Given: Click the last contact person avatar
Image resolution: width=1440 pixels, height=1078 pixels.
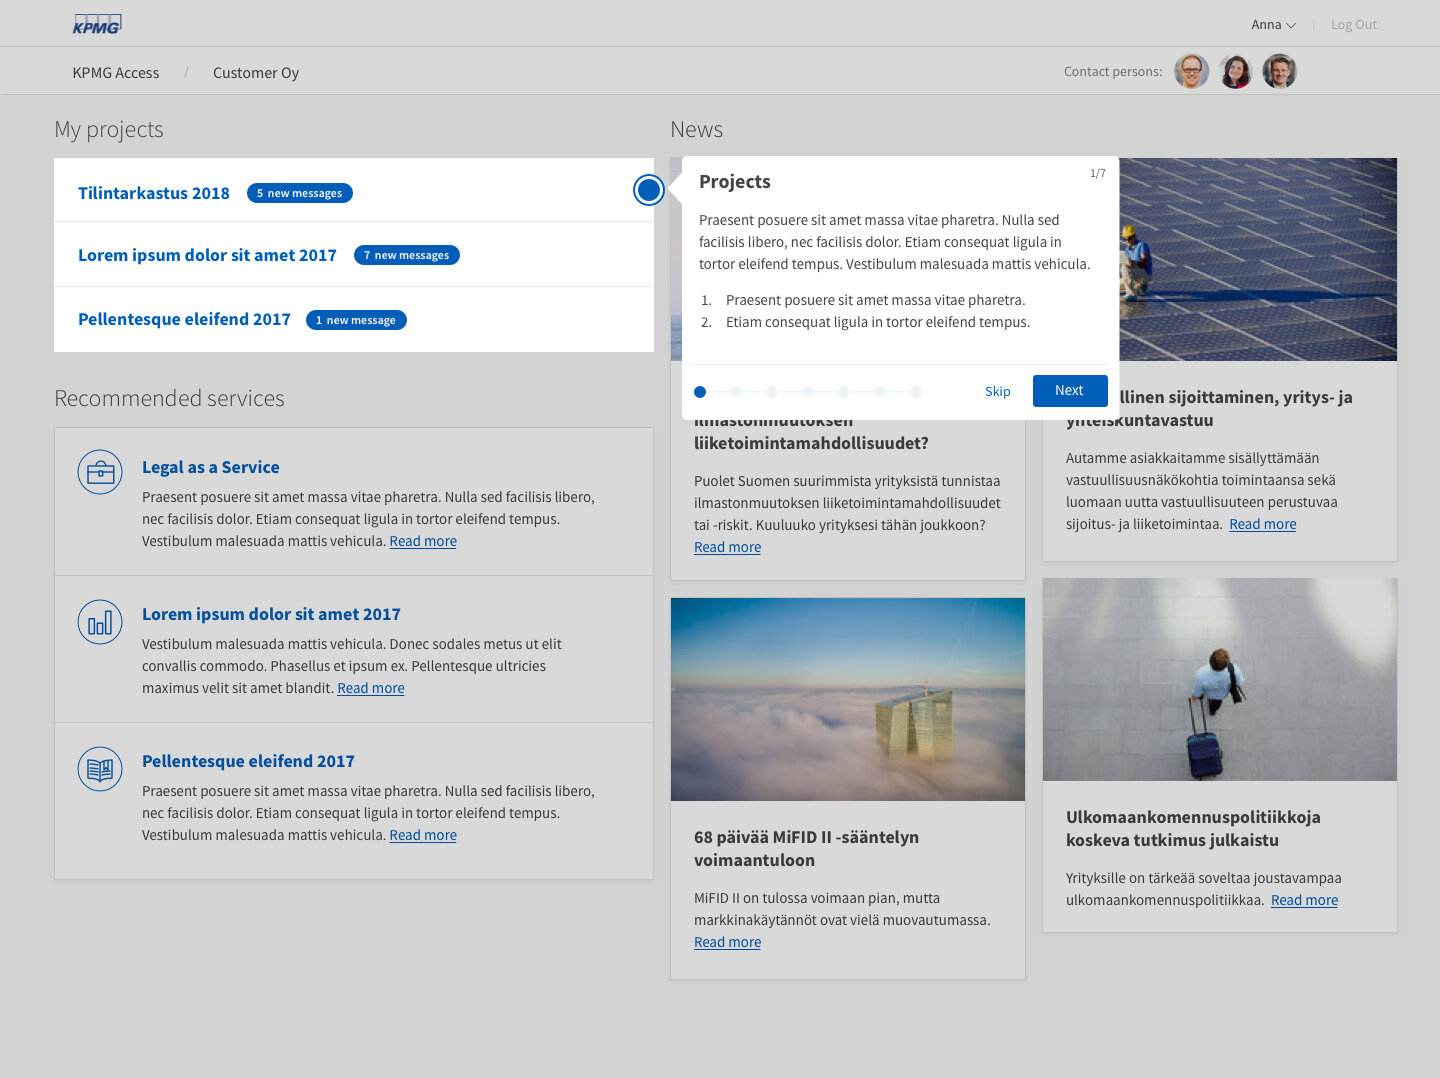Looking at the screenshot, I should click(1279, 71).
